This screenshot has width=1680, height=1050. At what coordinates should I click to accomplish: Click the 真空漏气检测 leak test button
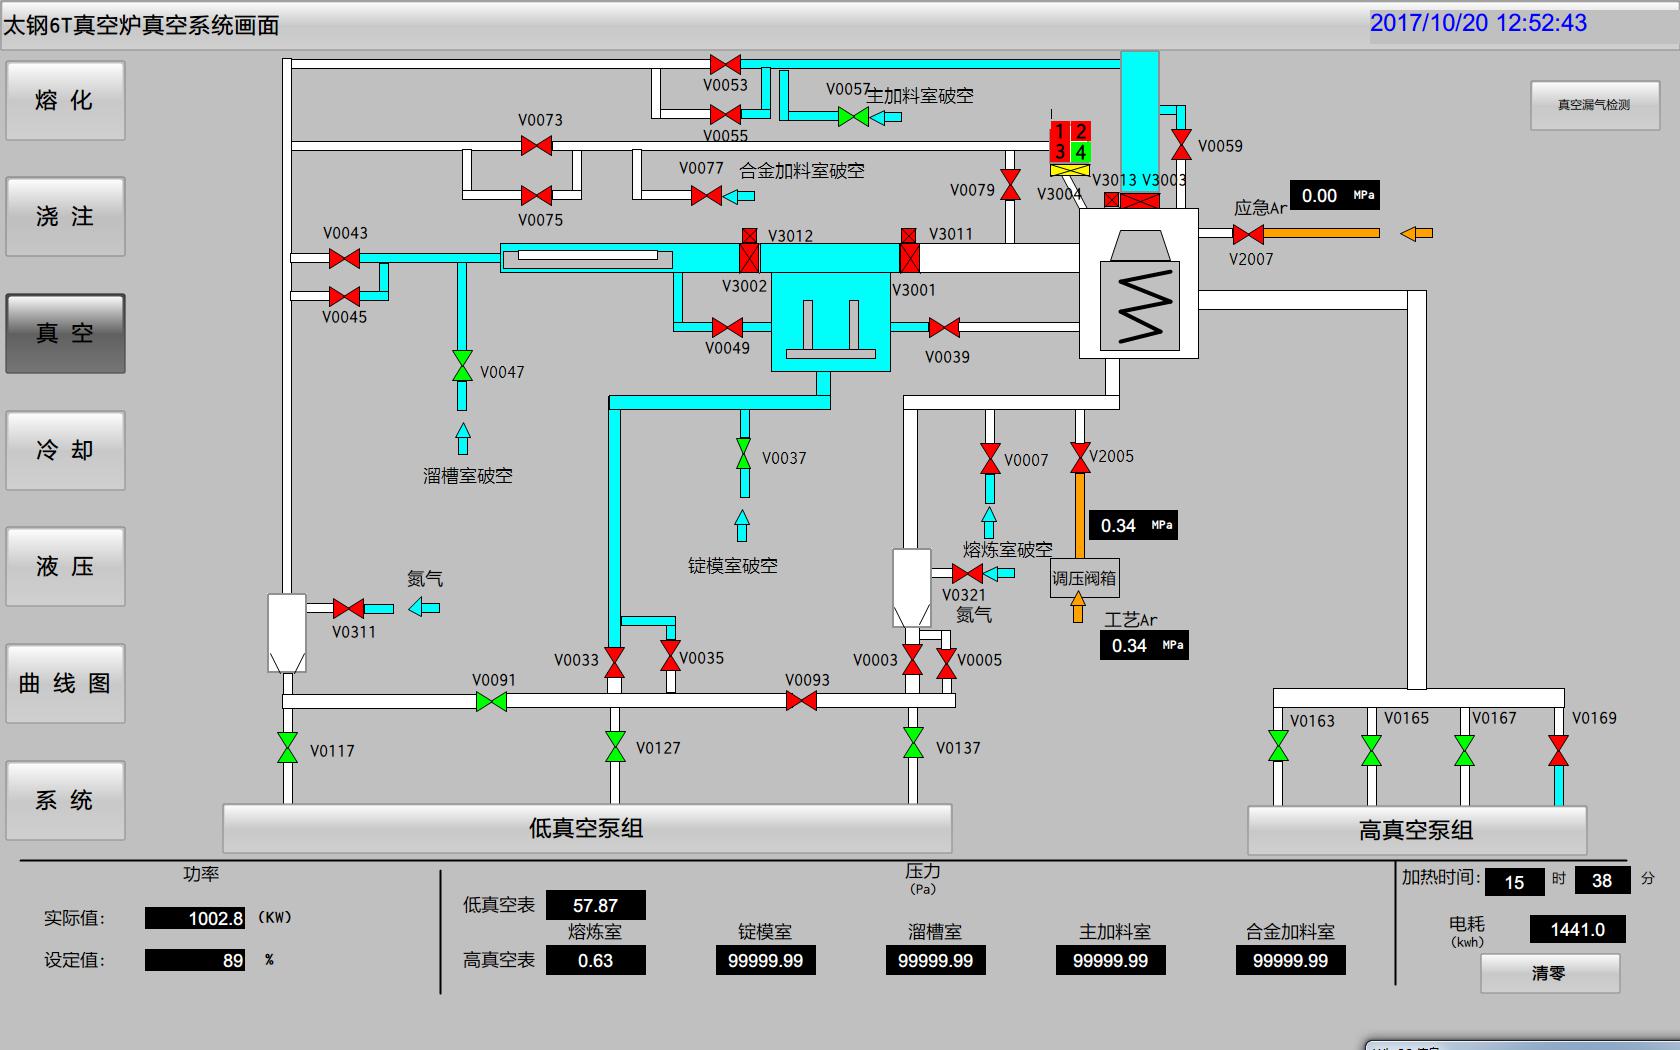point(1594,105)
